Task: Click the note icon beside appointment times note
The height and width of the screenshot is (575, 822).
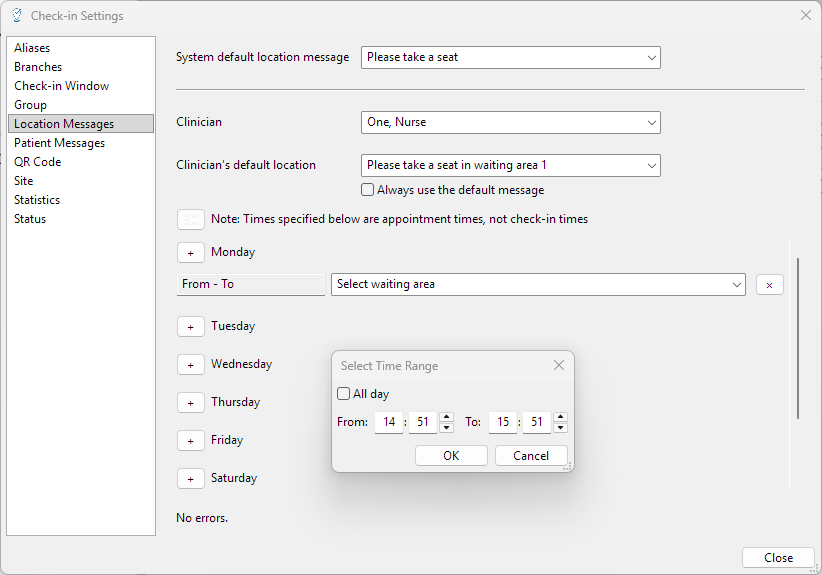Action: tap(190, 219)
